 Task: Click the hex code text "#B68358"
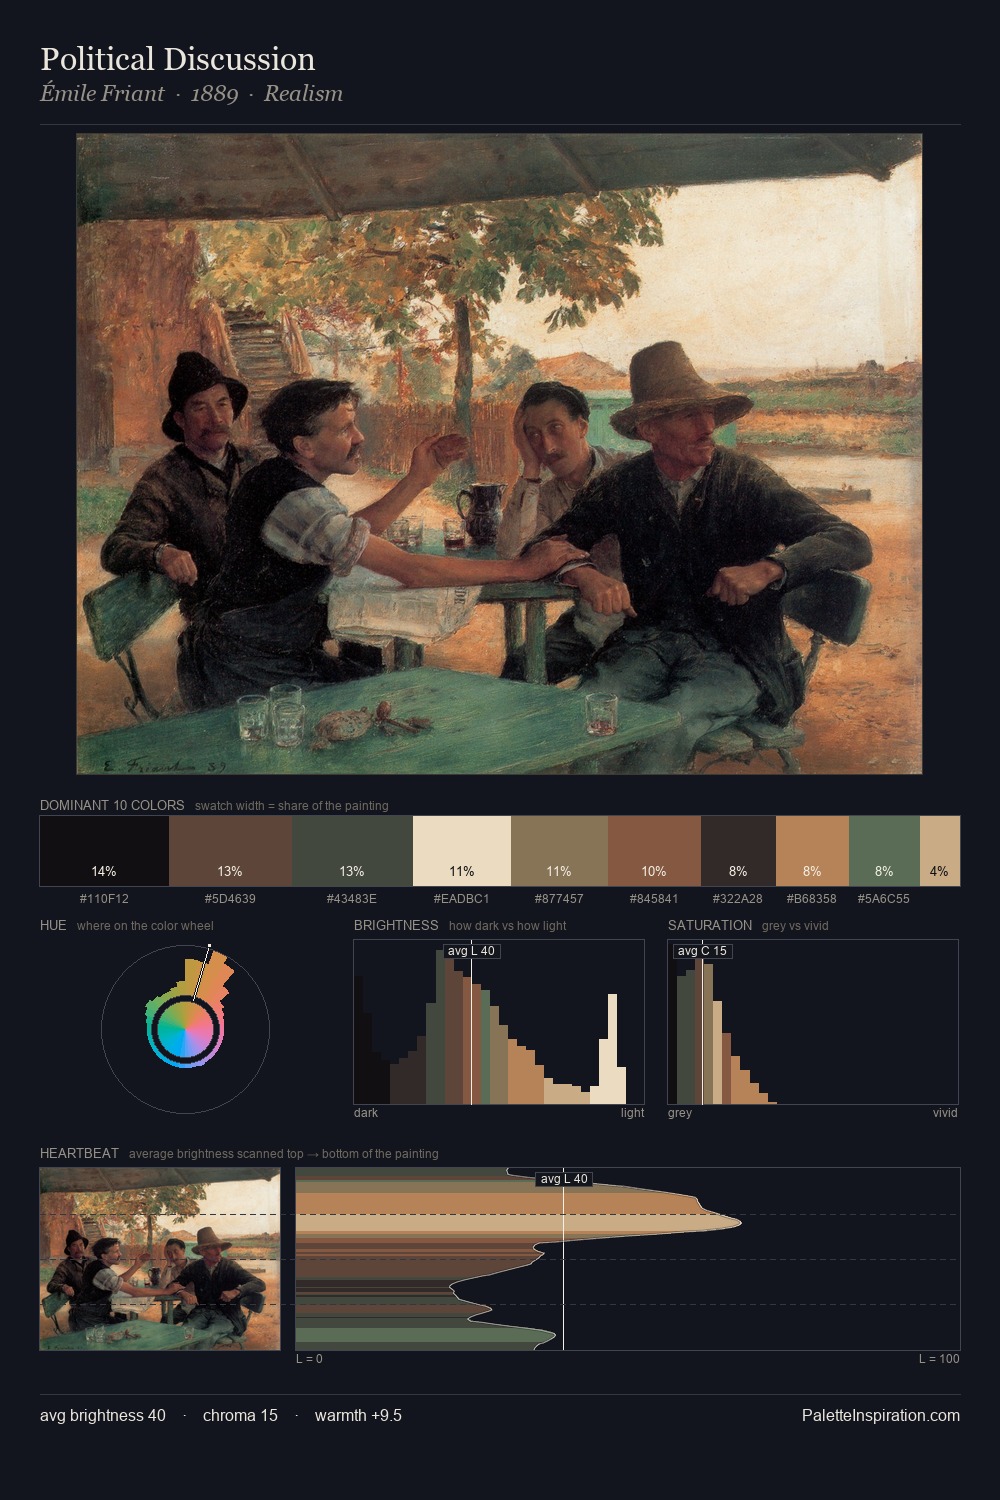click(x=812, y=899)
